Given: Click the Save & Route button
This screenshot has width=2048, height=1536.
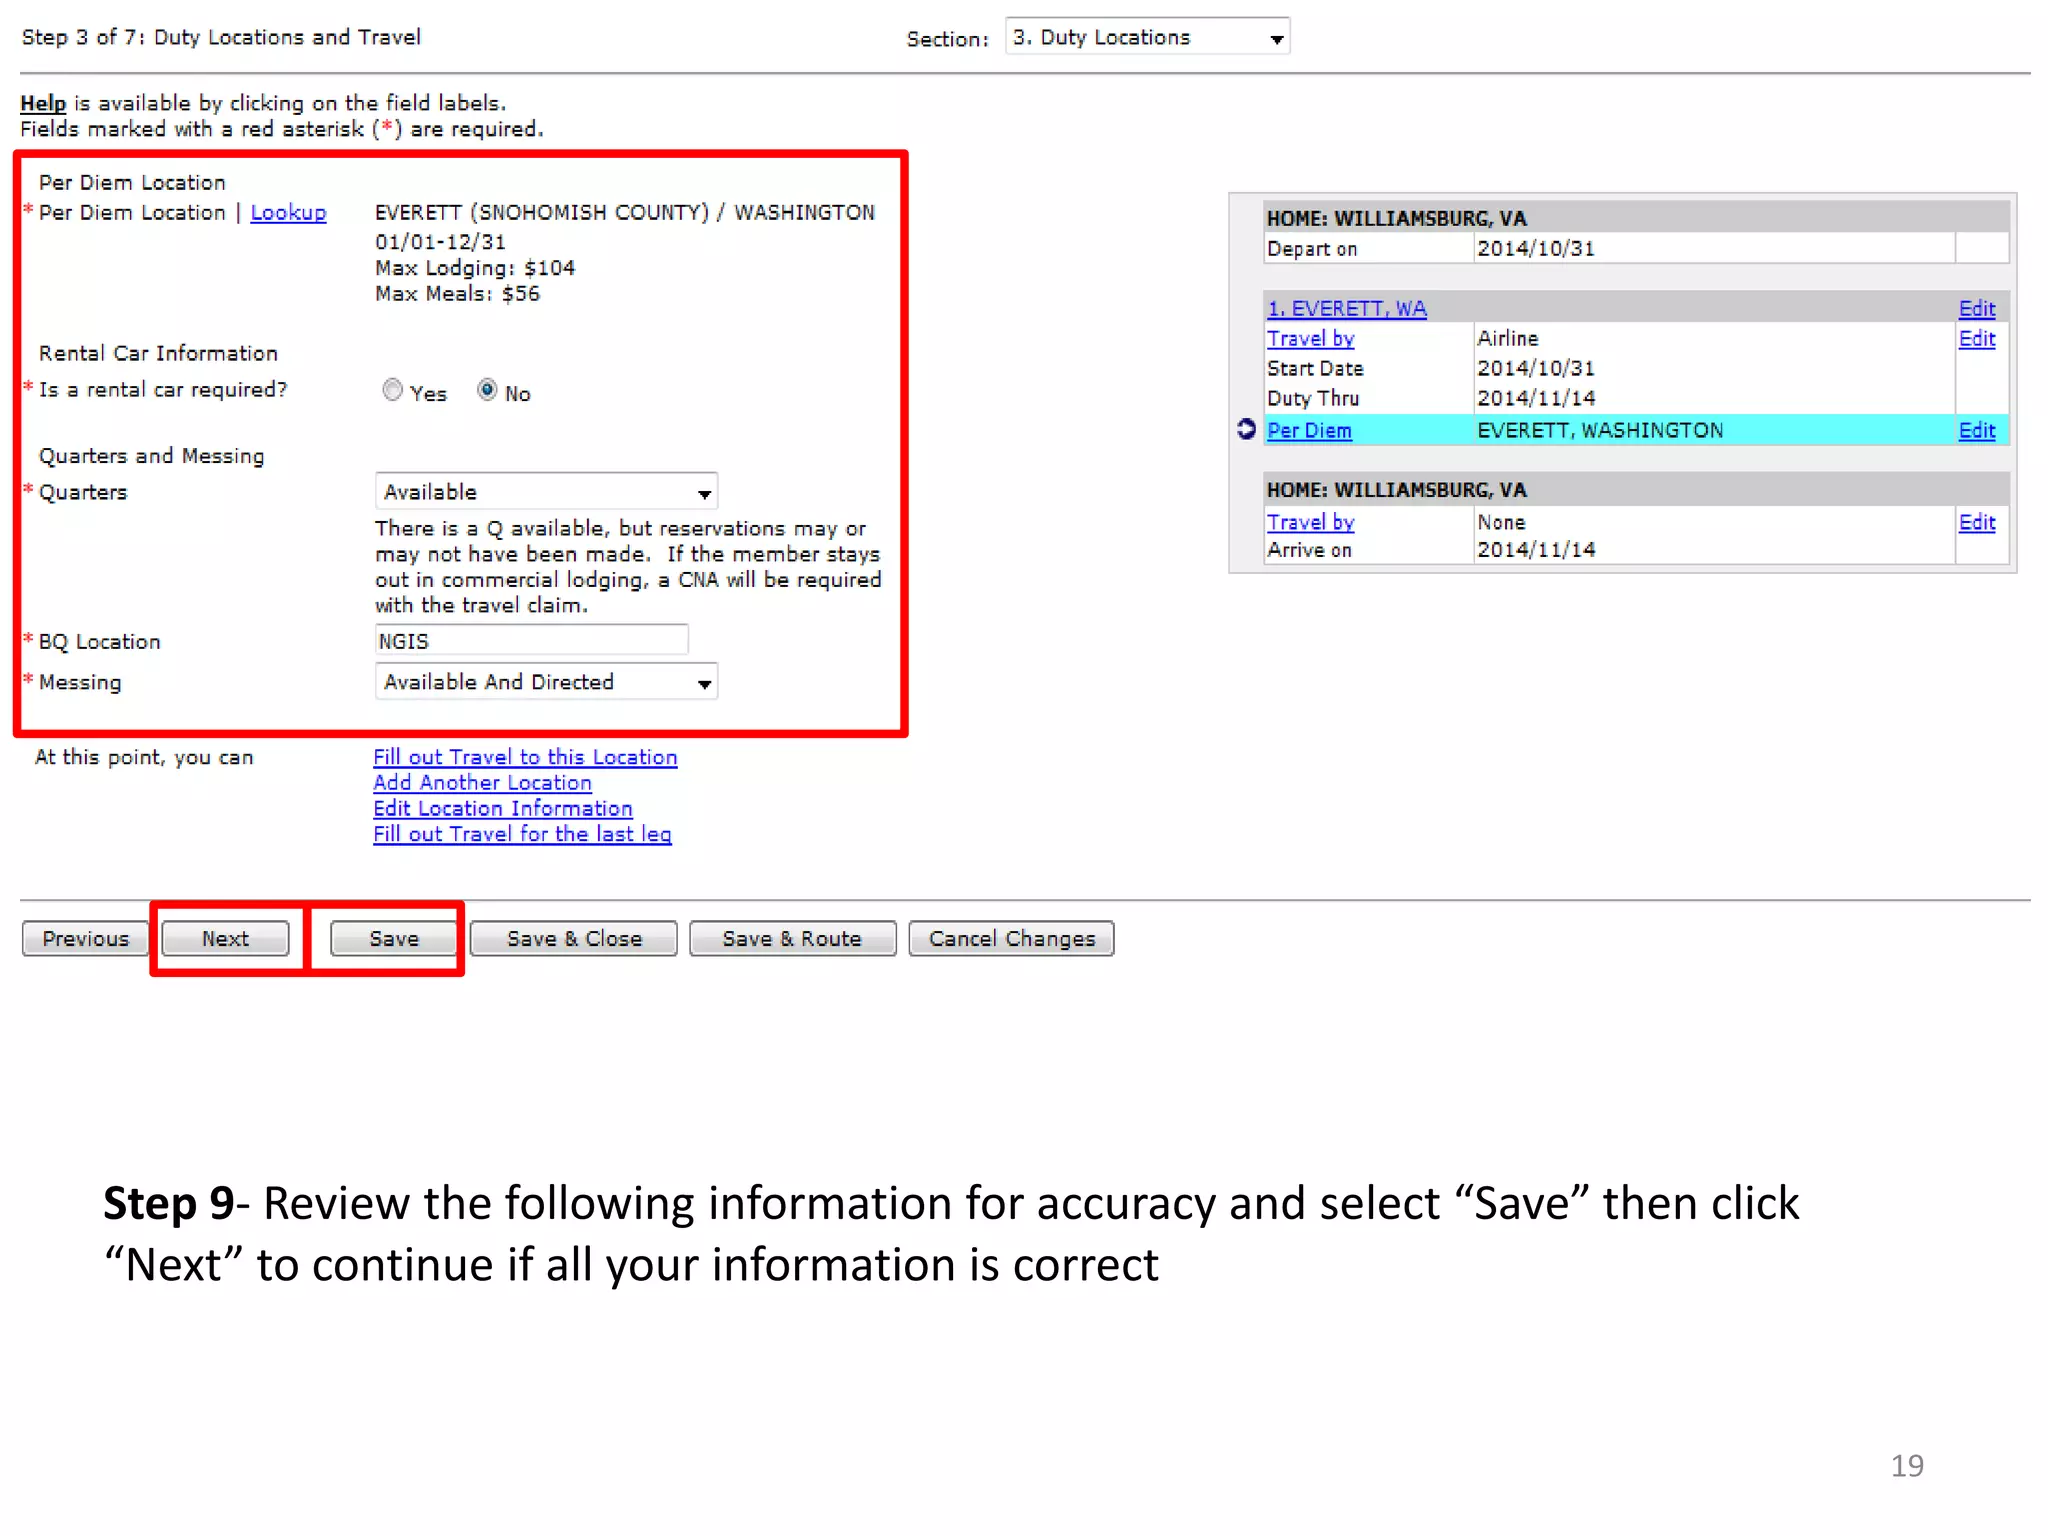Looking at the screenshot, I should click(x=792, y=939).
